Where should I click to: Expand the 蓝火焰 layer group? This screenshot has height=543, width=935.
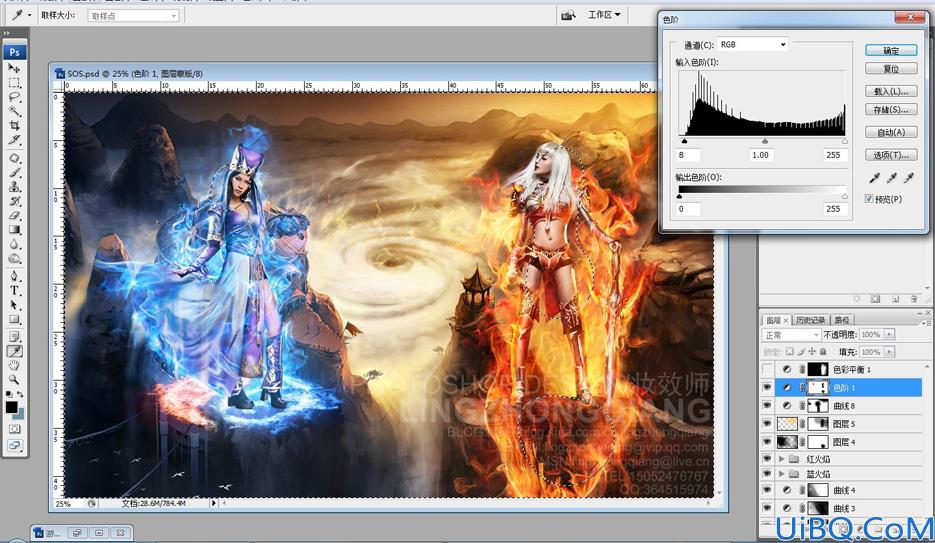click(781, 474)
